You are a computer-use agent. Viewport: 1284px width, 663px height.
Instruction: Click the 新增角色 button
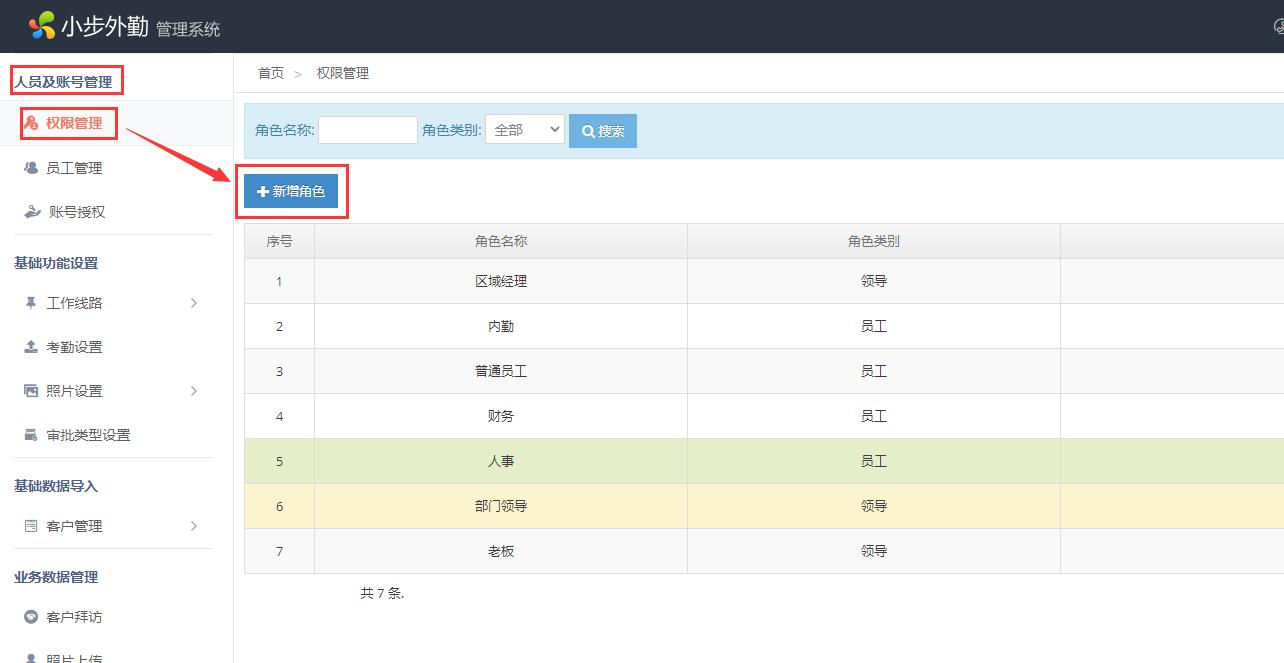[291, 191]
